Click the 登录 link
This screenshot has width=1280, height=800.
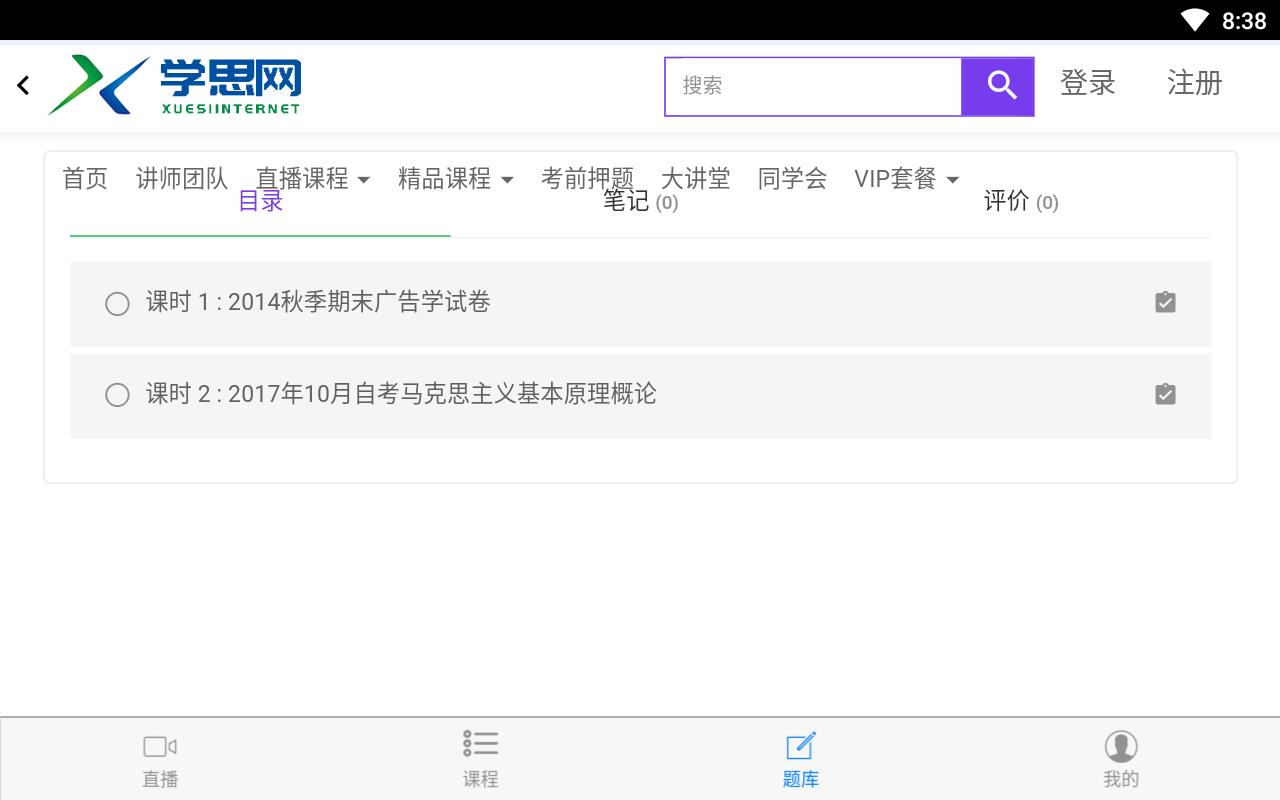pos(1088,83)
